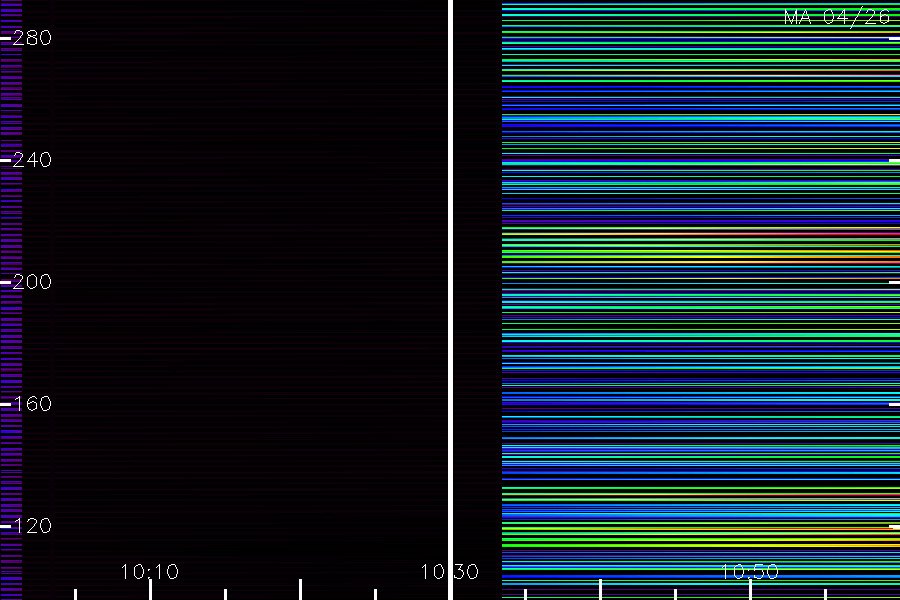Click the MA 04/26 date label

pyautogui.click(x=837, y=17)
